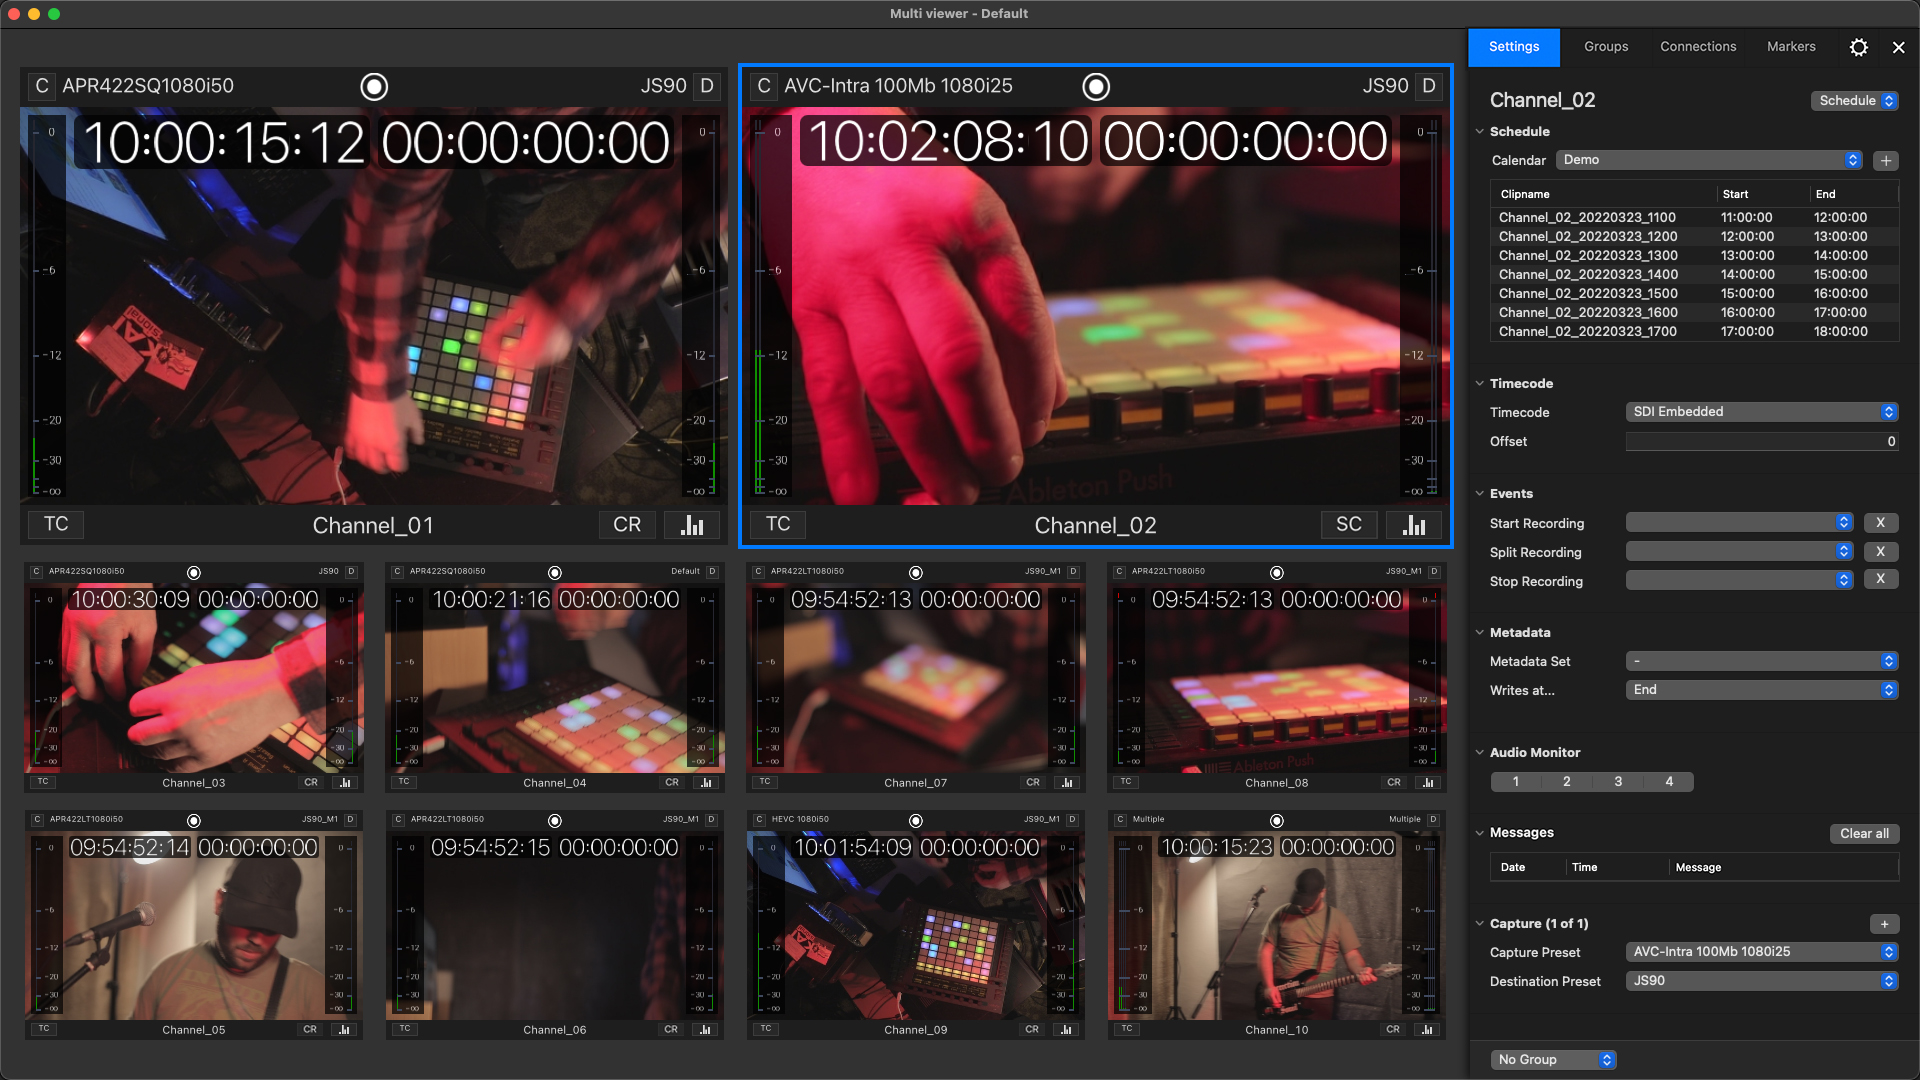Click the plus button next to Calendar
Image resolution: width=1920 pixels, height=1080 pixels.
tap(1885, 161)
